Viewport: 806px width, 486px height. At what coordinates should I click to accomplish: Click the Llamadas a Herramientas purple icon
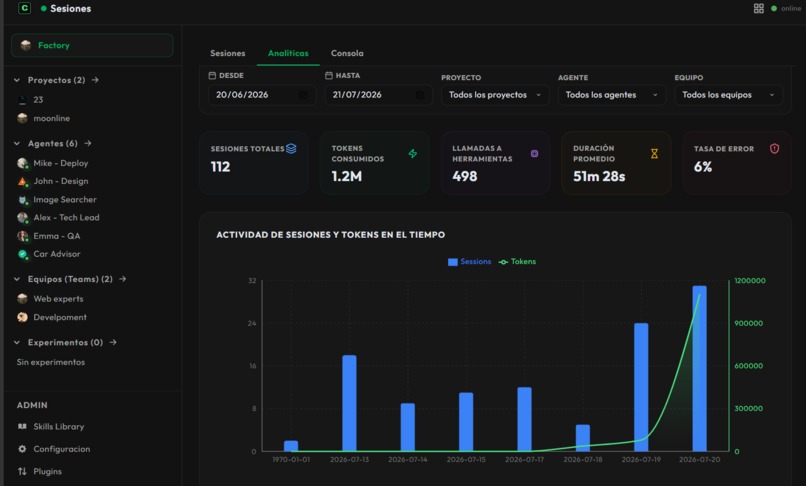535,153
